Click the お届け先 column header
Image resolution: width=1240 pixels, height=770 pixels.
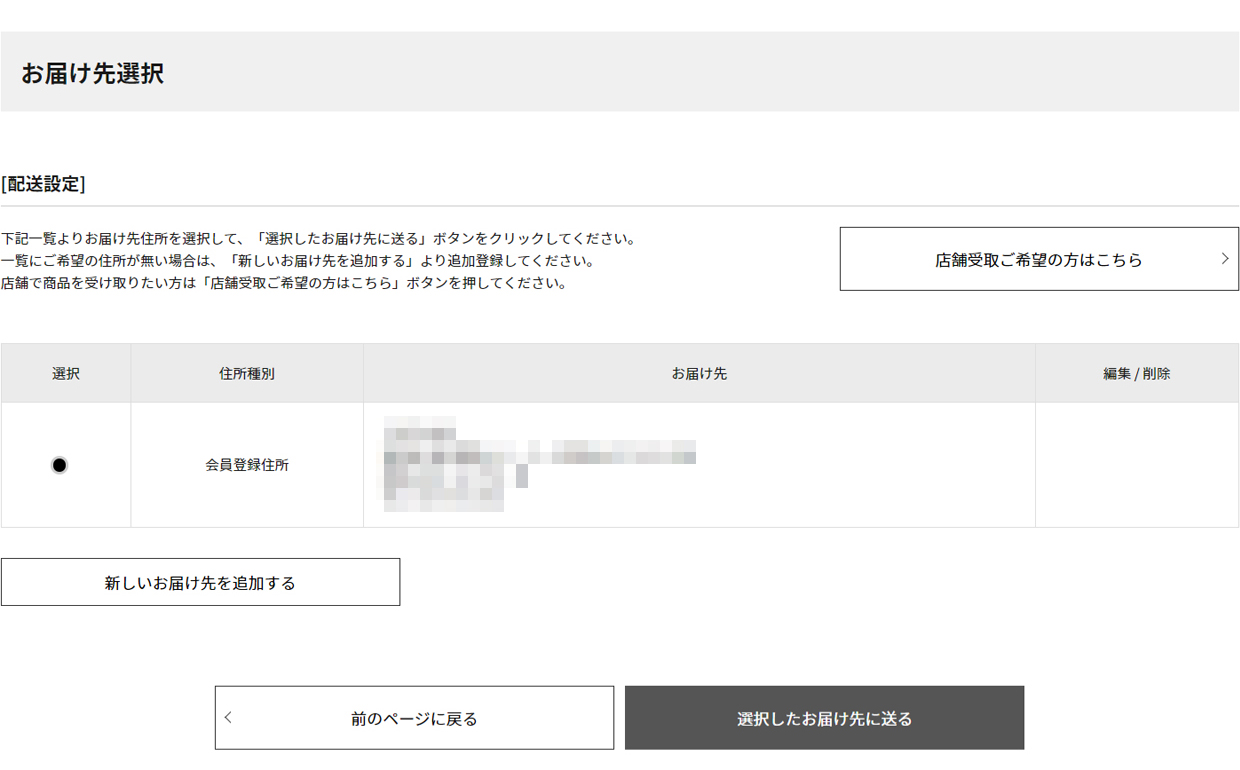(698, 373)
